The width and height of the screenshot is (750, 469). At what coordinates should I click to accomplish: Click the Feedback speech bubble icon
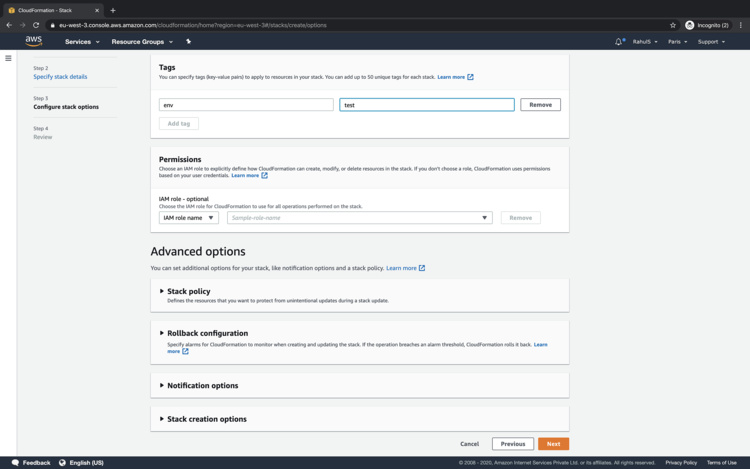(15, 463)
